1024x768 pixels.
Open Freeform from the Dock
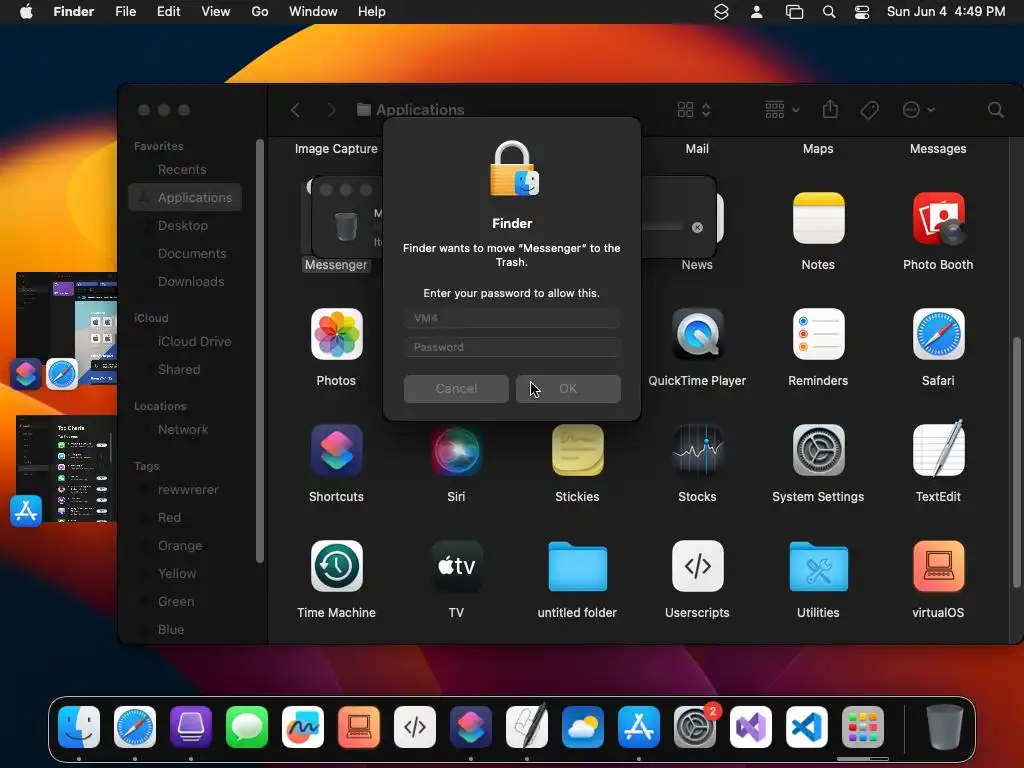pyautogui.click(x=303, y=727)
